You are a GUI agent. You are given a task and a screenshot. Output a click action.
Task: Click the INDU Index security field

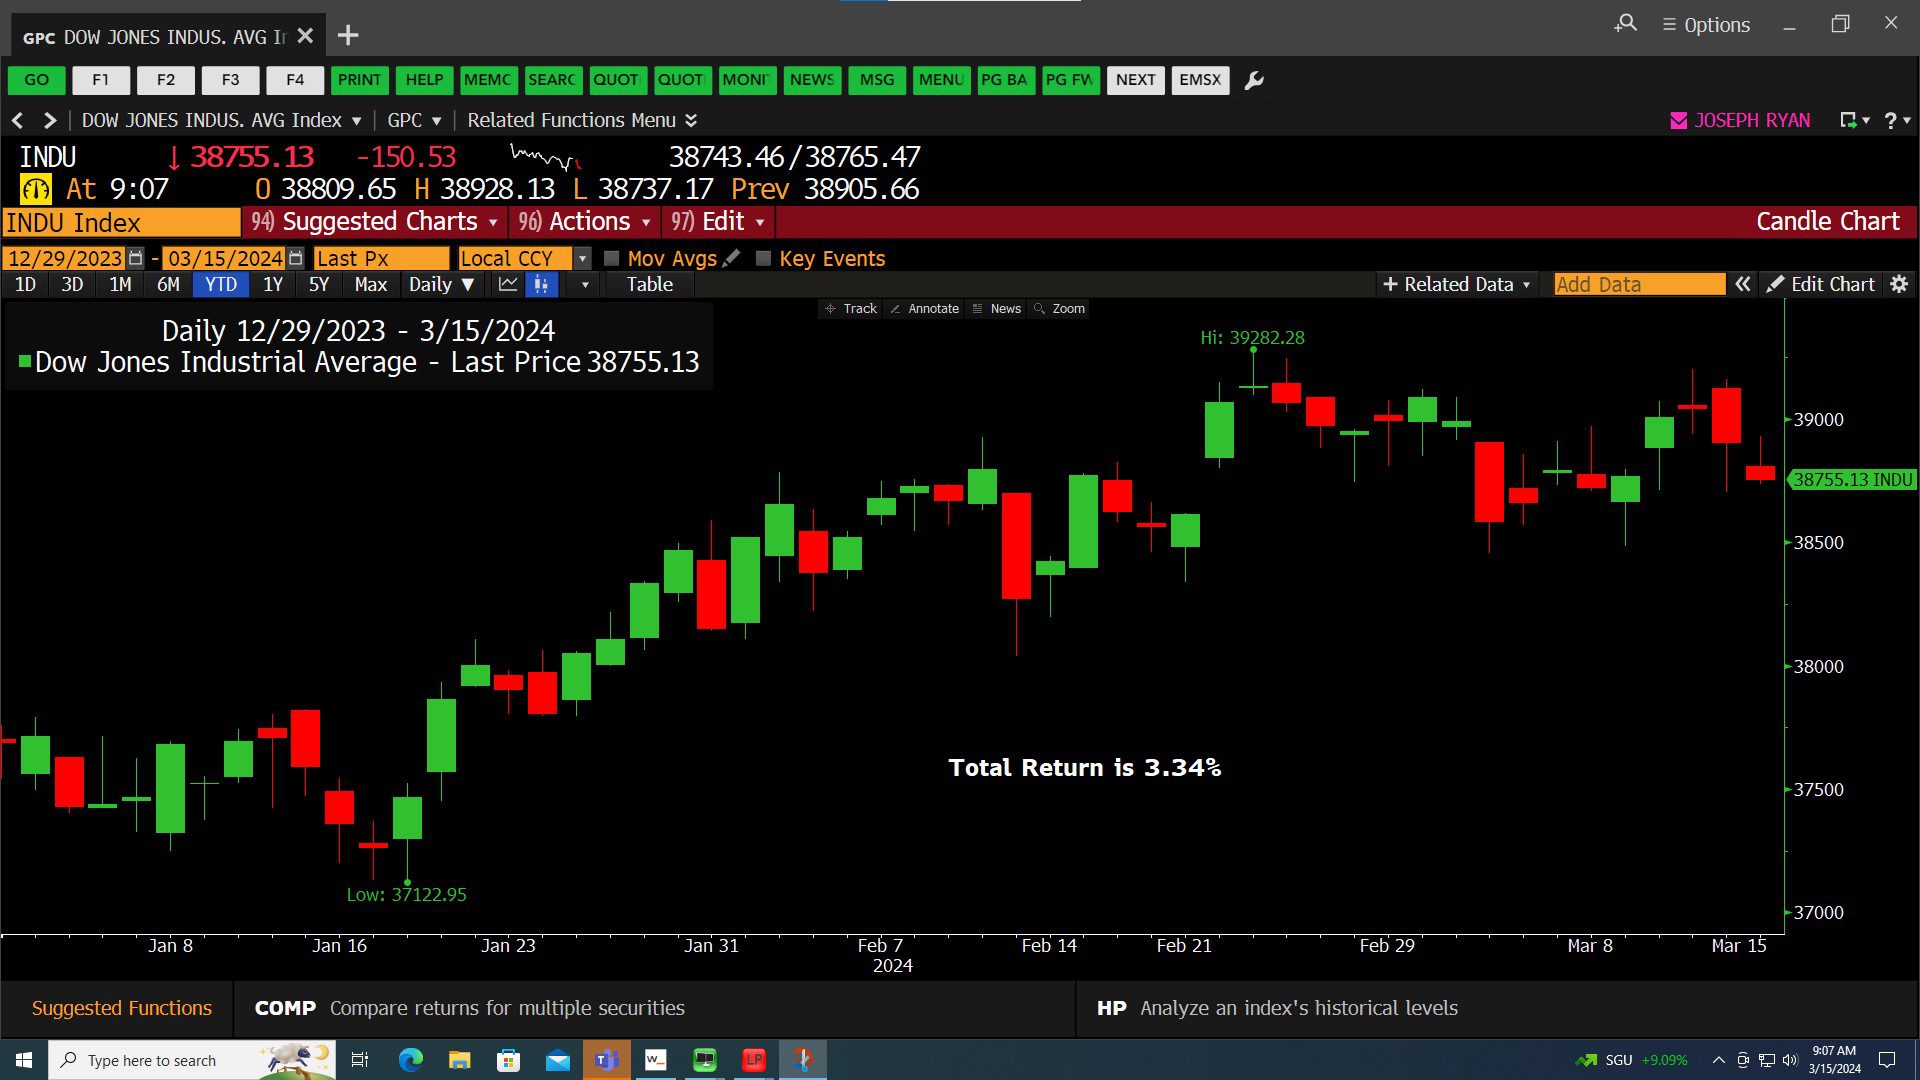(121, 222)
